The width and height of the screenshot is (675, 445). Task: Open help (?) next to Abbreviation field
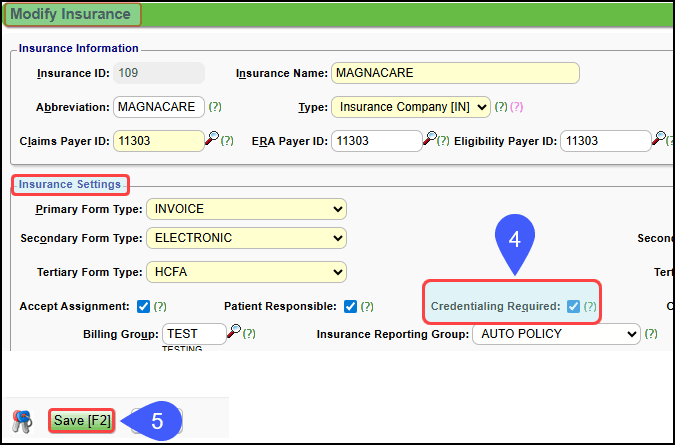(215, 106)
